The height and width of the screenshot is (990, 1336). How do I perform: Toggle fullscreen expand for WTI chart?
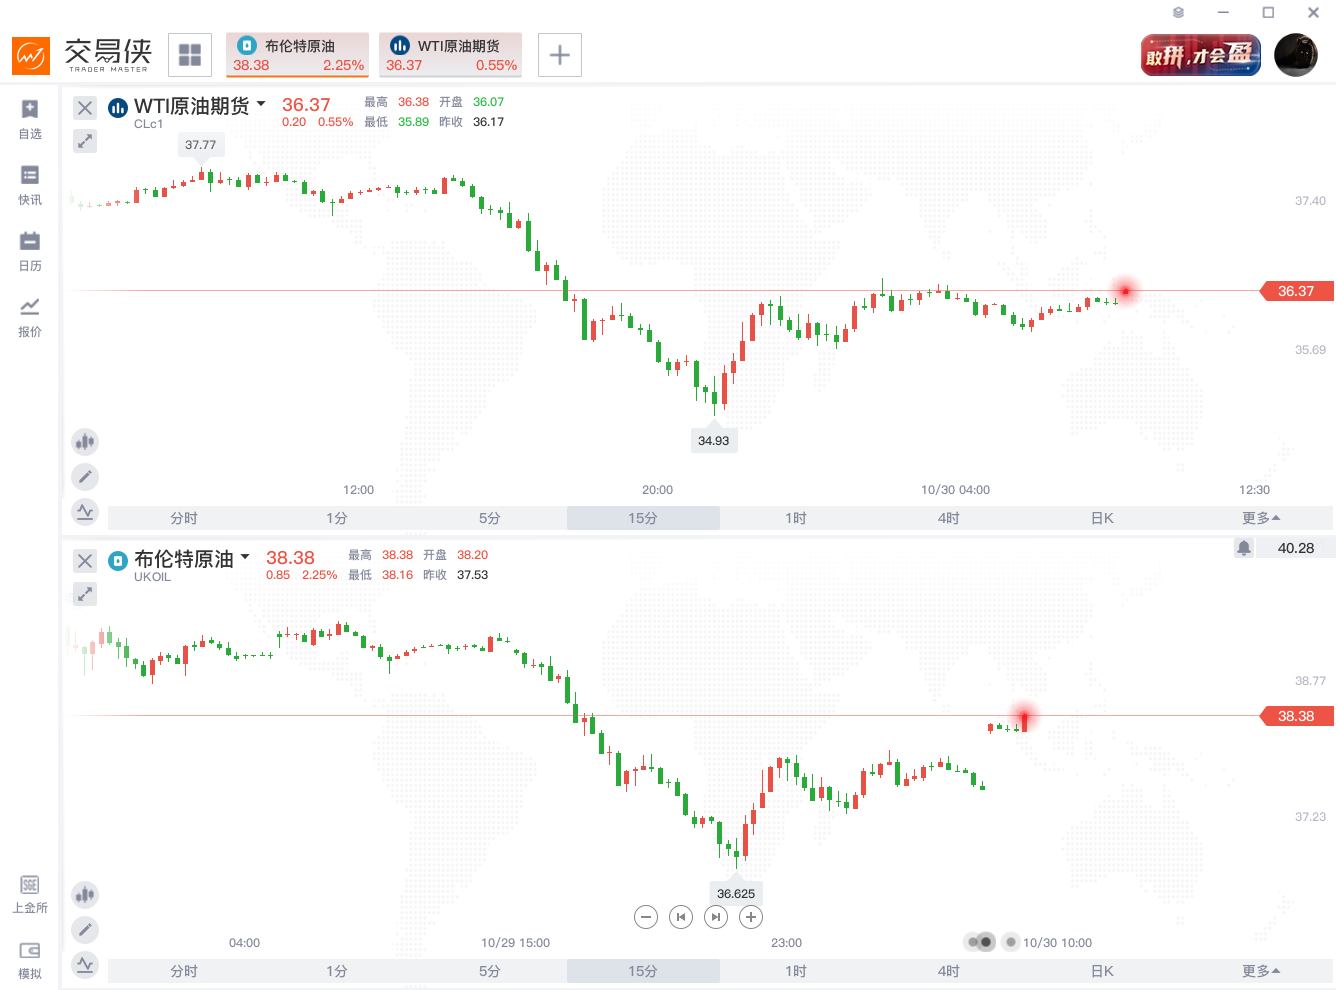(x=85, y=141)
